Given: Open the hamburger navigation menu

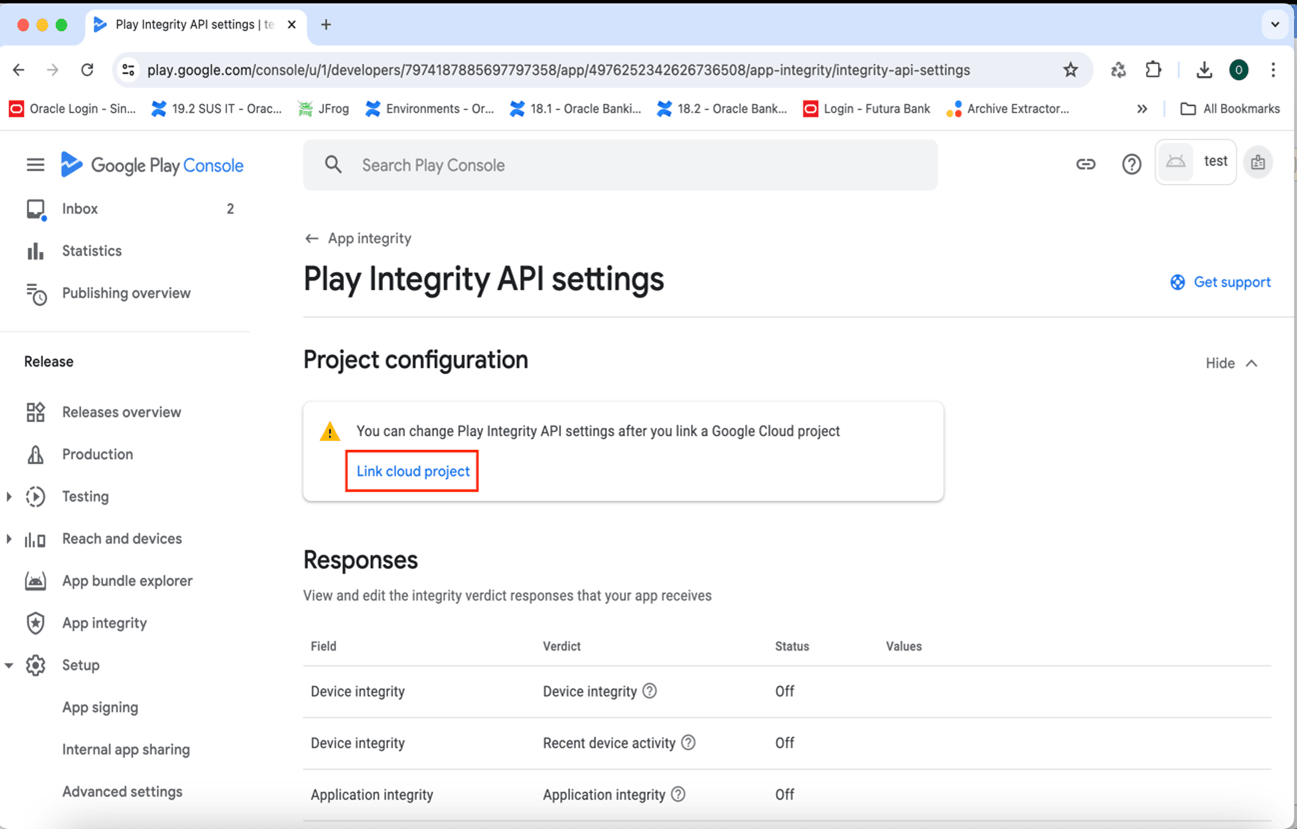Looking at the screenshot, I should 35,165.
